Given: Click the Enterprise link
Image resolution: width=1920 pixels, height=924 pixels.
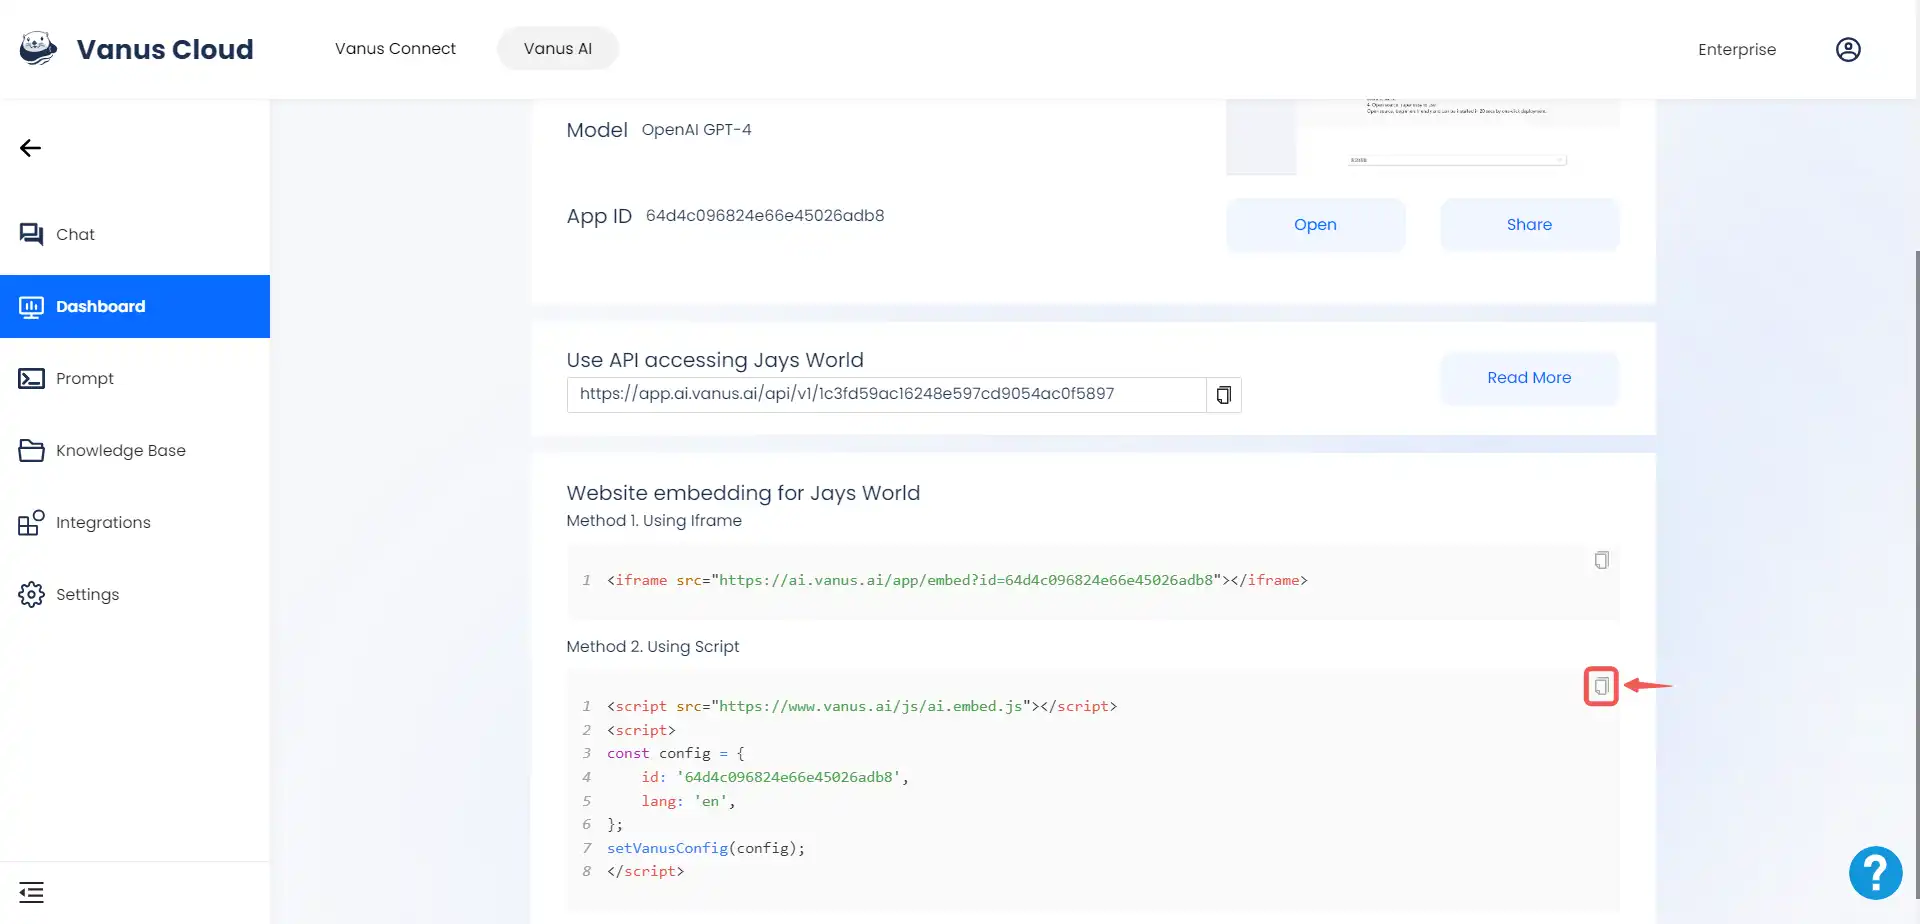Looking at the screenshot, I should pyautogui.click(x=1737, y=49).
